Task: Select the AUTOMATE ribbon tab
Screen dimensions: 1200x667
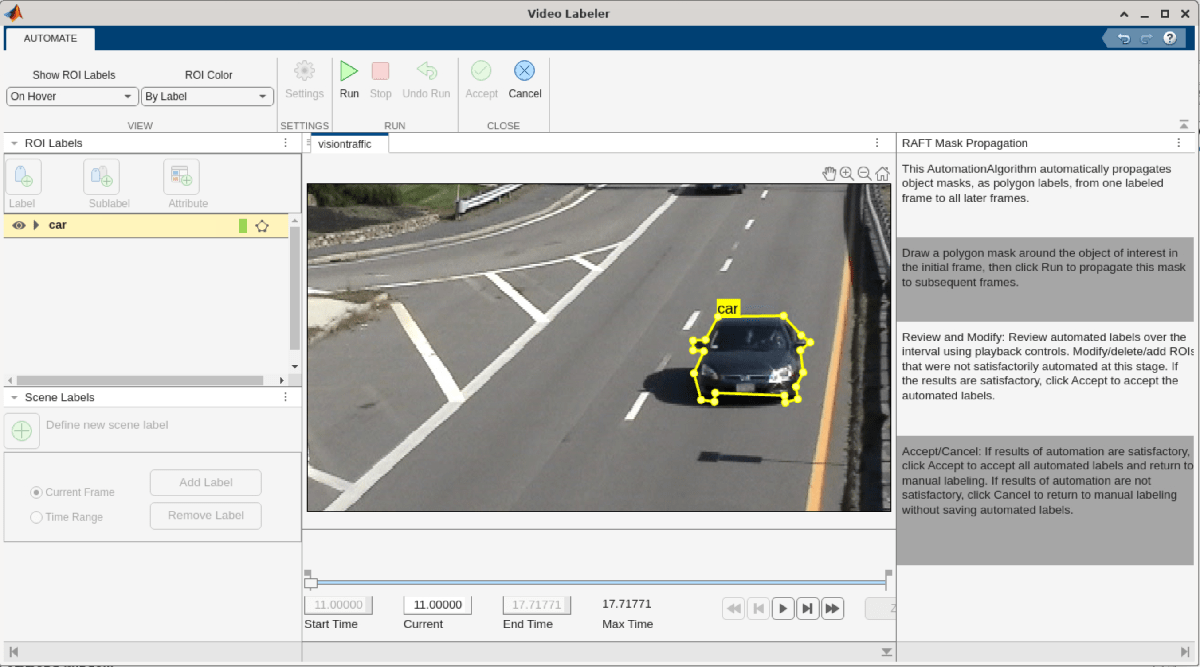Action: point(50,38)
